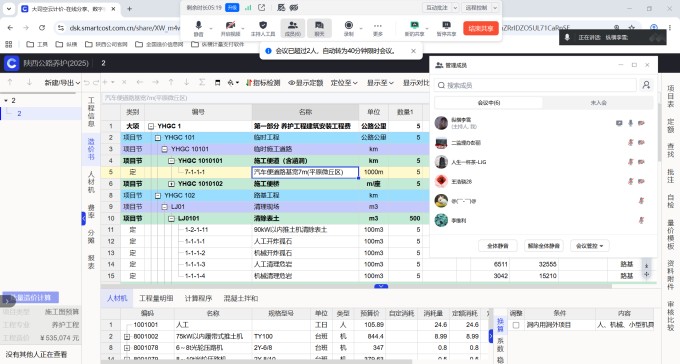
Task: Start video in the meeting toolbar
Action: coord(230,28)
